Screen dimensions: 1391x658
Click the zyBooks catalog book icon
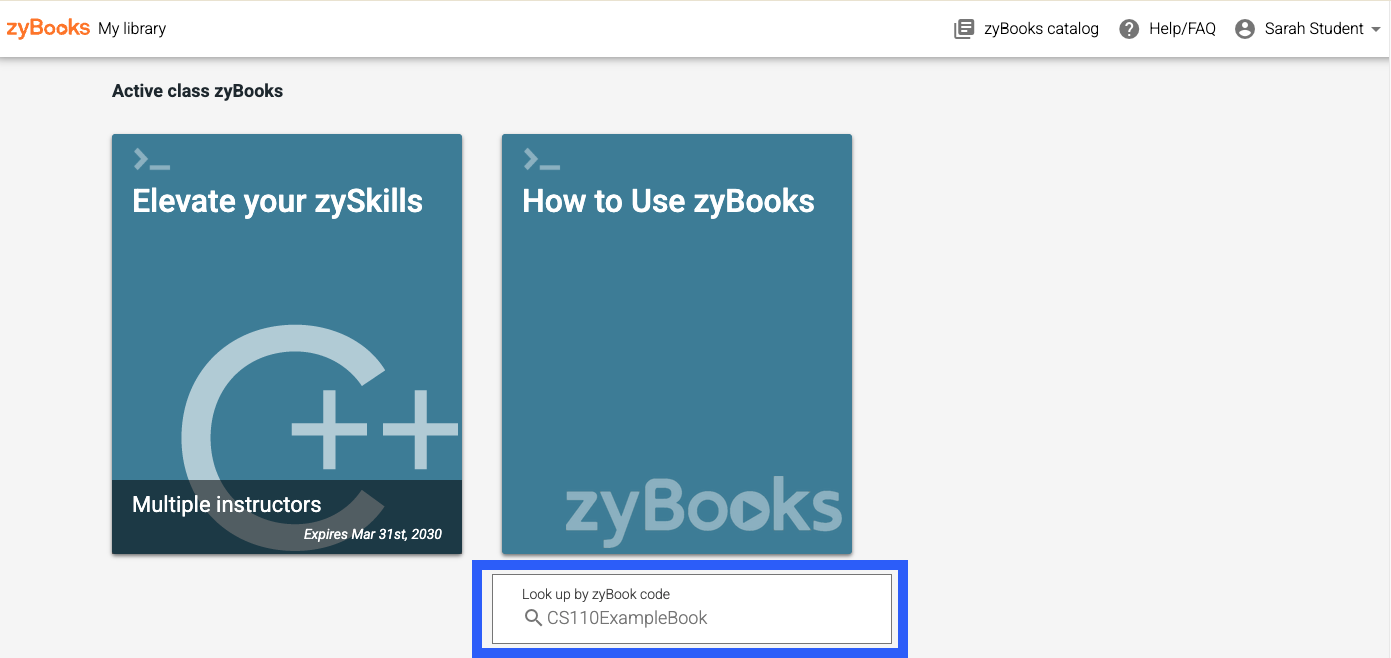964,29
